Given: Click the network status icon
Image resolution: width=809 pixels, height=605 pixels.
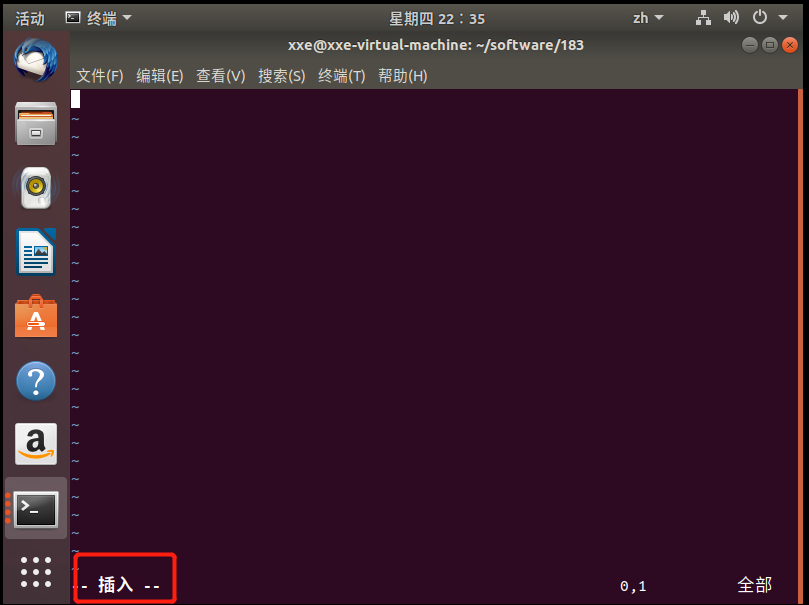Looking at the screenshot, I should coord(703,18).
